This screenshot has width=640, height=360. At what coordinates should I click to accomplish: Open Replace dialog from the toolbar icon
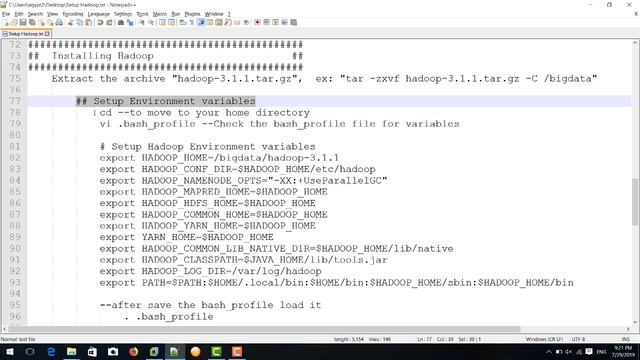point(130,22)
